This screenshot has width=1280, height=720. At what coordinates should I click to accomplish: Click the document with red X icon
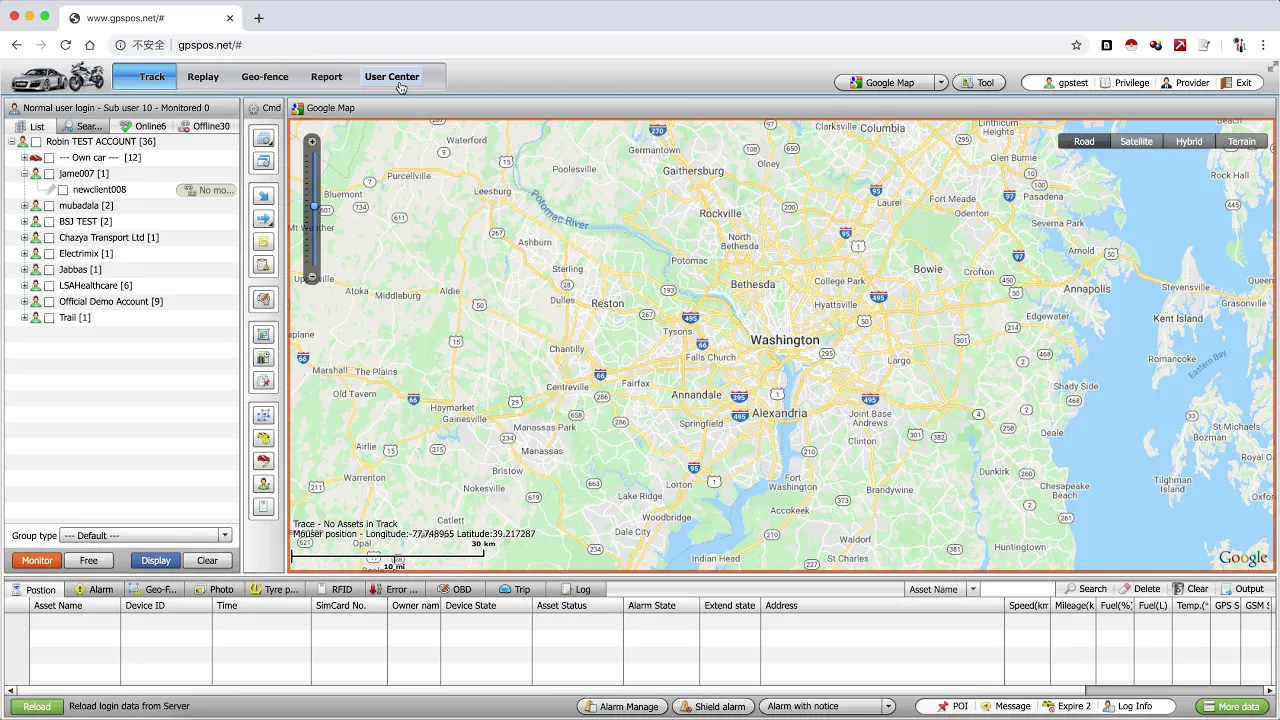[264, 380]
